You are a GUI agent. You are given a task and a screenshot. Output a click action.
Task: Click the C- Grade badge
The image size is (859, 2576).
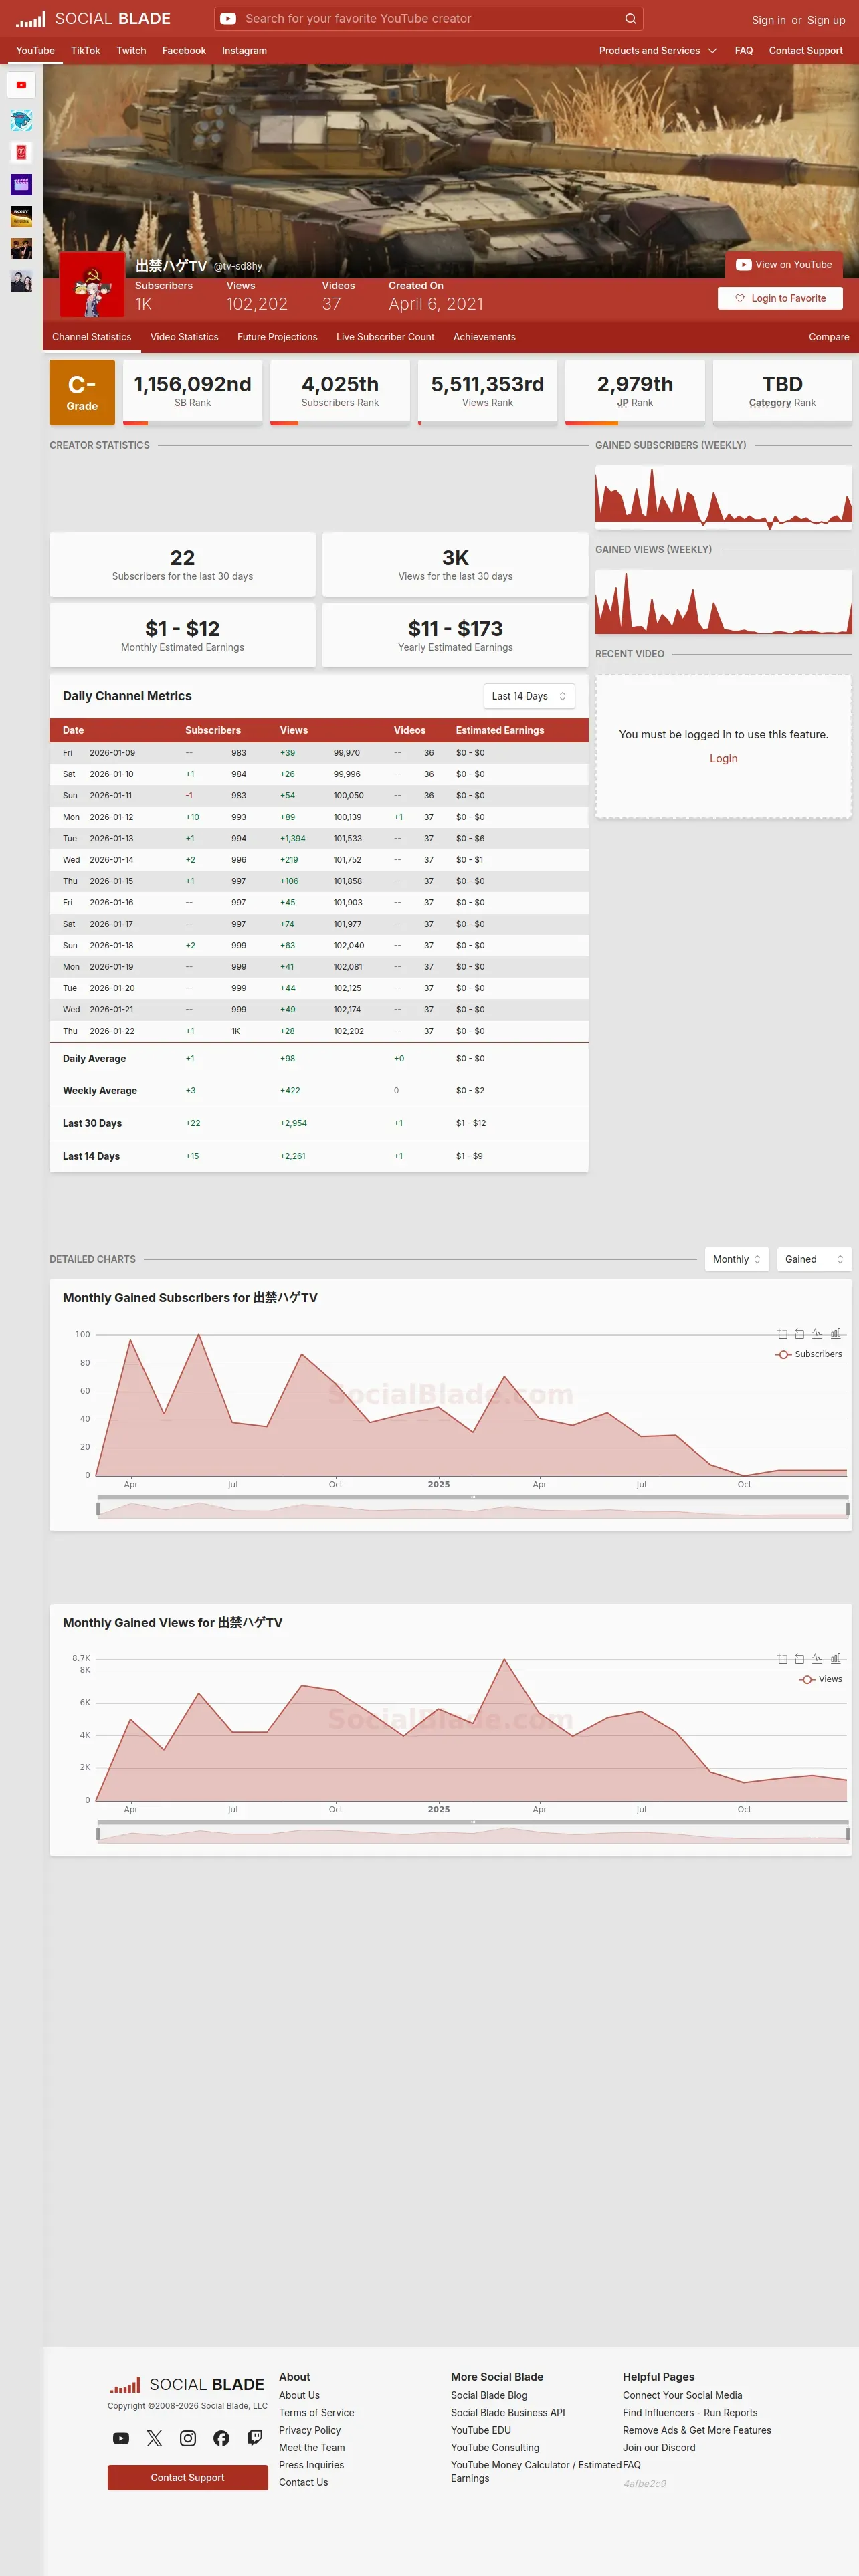click(82, 393)
